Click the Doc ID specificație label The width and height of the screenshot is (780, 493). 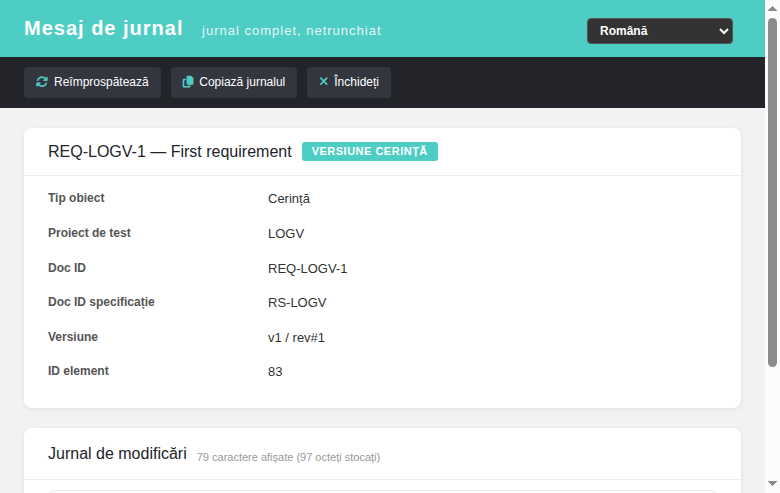click(x=101, y=302)
